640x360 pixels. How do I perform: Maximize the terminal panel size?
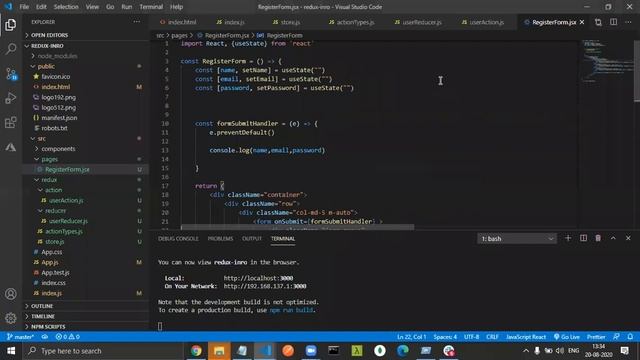tap(613, 238)
